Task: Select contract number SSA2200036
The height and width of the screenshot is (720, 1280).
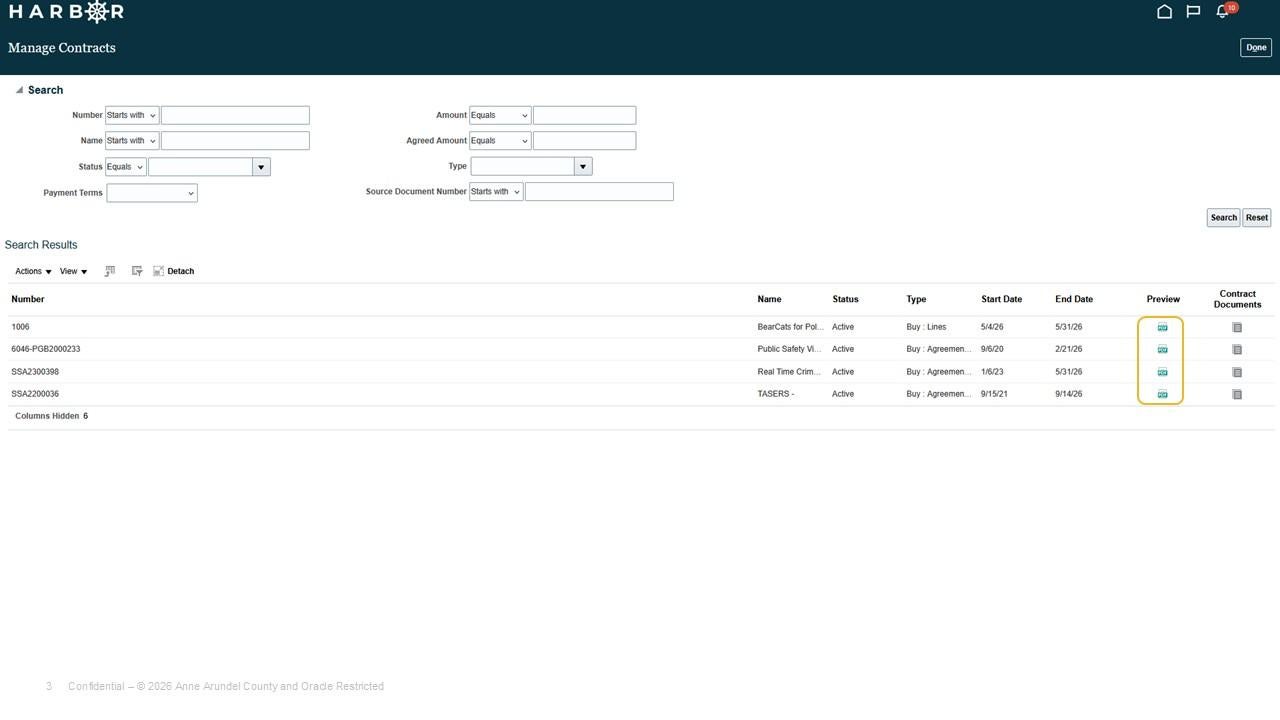Action: point(35,394)
